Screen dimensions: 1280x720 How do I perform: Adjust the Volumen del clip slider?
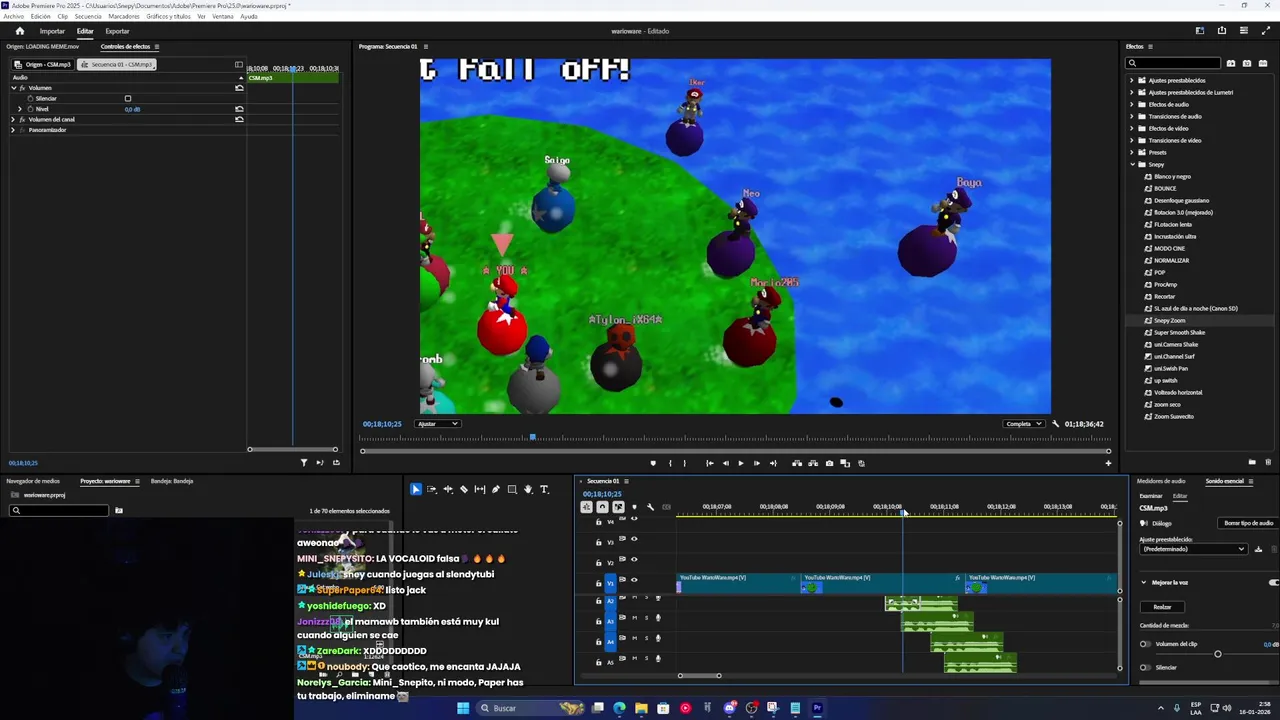[x=1217, y=654]
